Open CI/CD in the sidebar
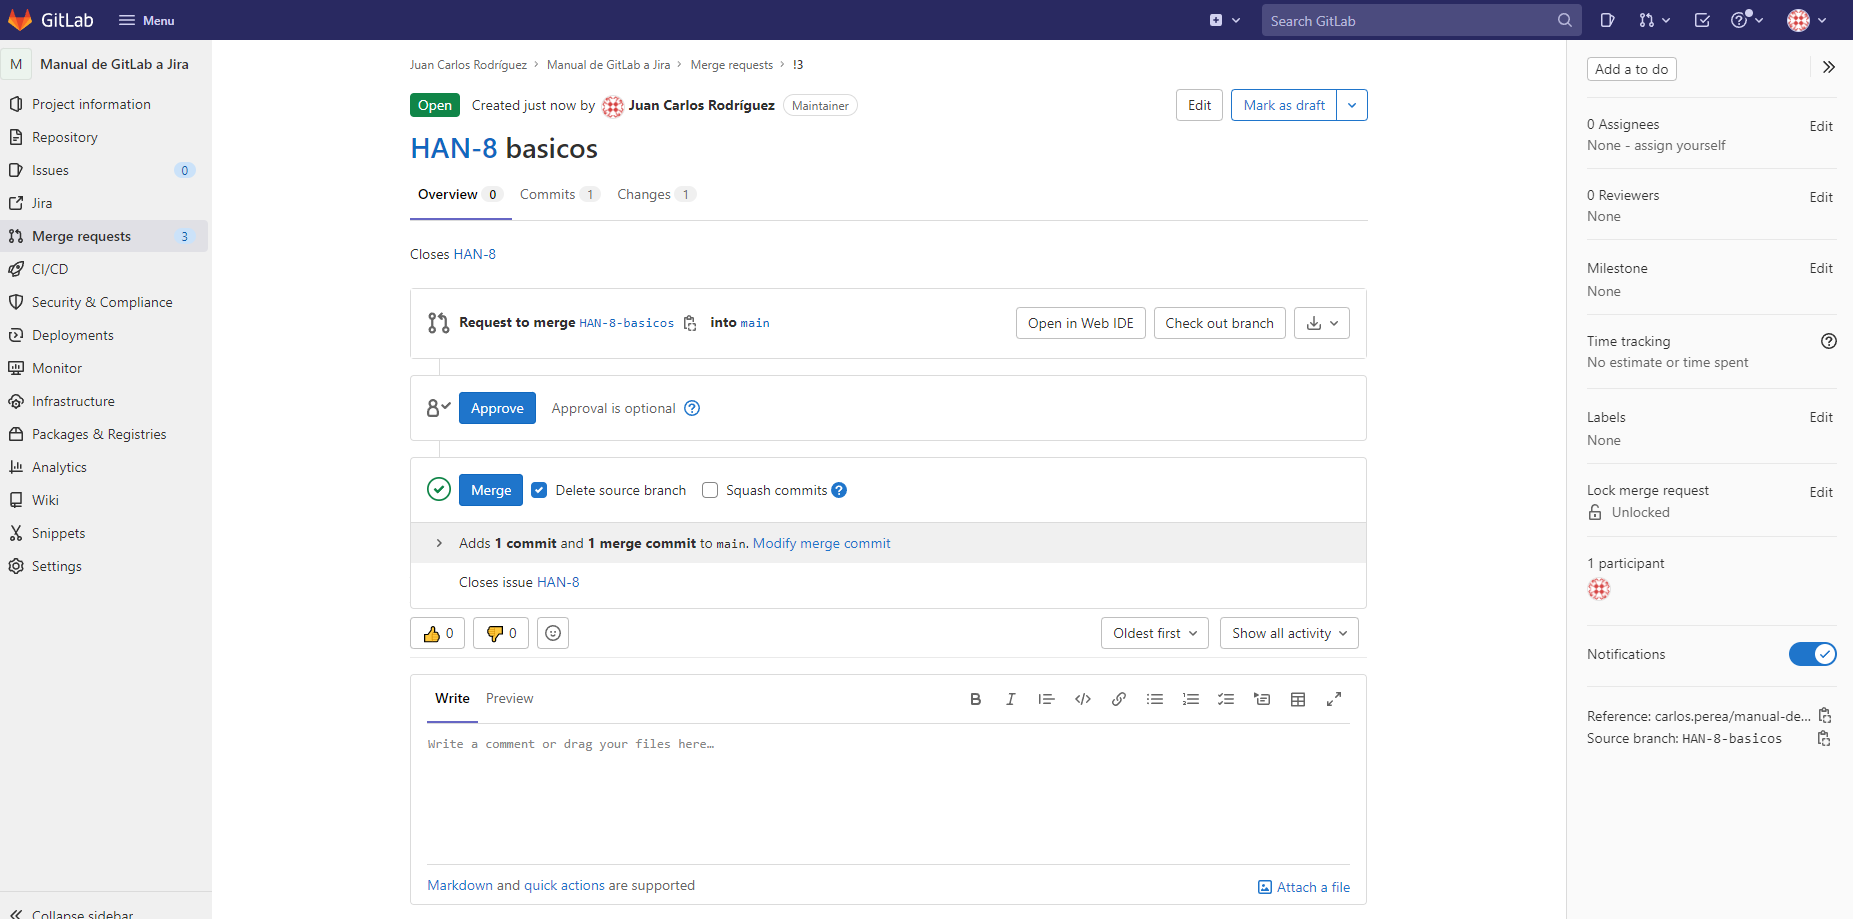Image resolution: width=1853 pixels, height=919 pixels. [50, 269]
